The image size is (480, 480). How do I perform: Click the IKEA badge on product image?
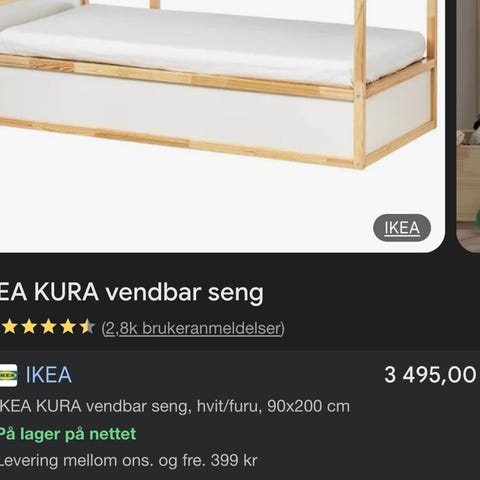(402, 228)
